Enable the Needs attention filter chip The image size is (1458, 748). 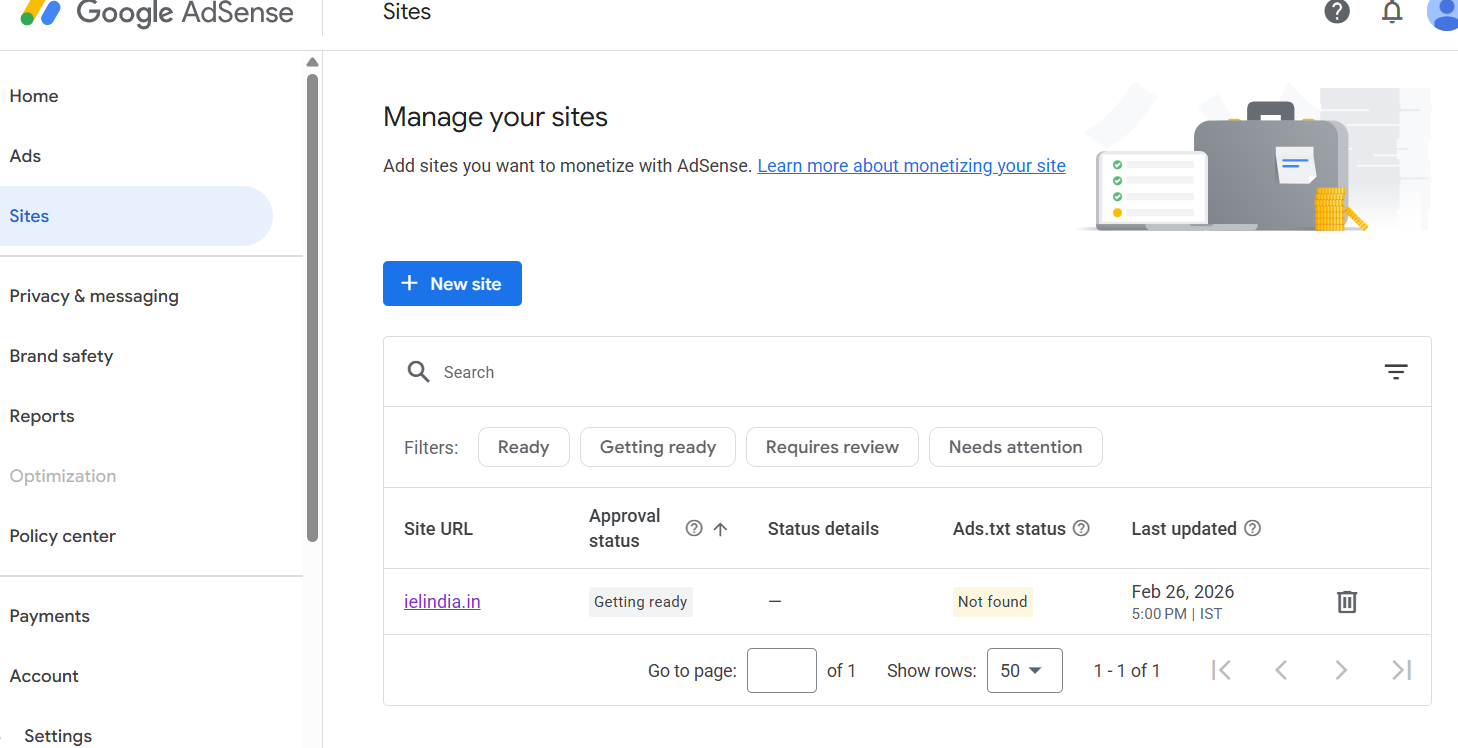(x=1015, y=447)
